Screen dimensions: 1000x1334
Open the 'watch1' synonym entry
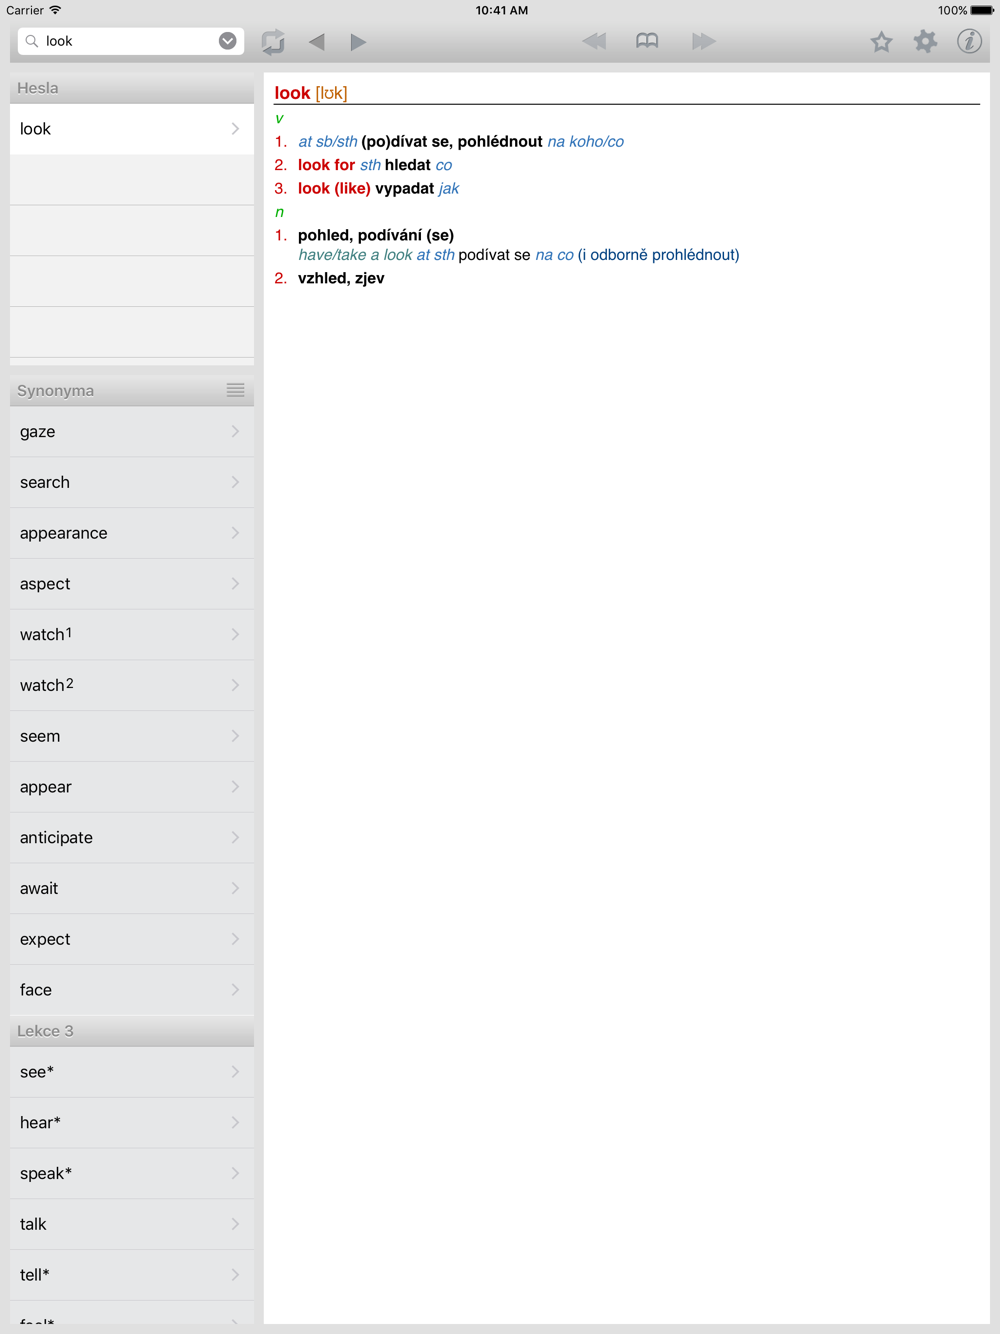(132, 635)
